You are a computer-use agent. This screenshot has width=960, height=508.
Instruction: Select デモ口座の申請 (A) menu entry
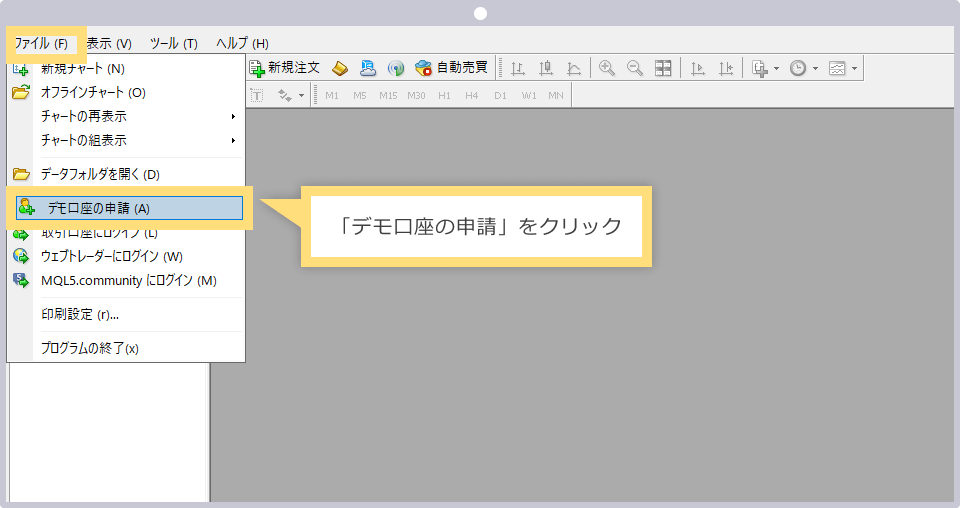coord(129,208)
